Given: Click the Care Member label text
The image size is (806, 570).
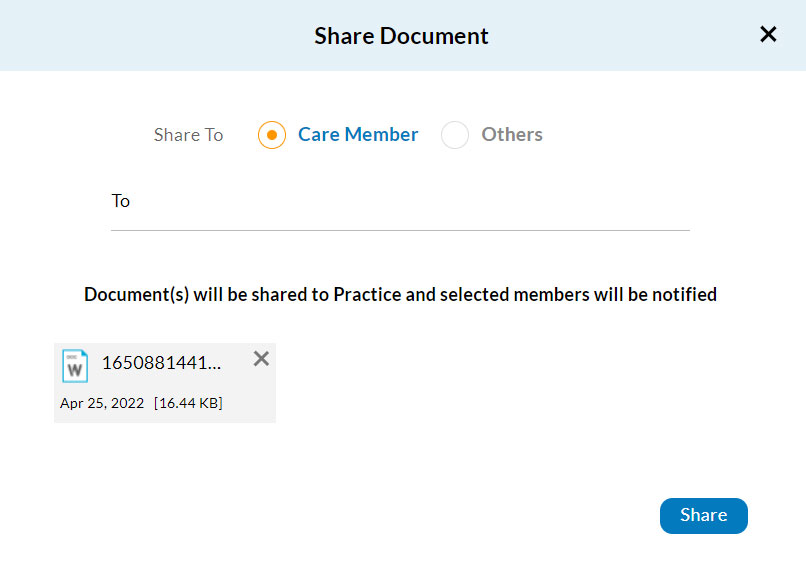Looking at the screenshot, I should [358, 135].
